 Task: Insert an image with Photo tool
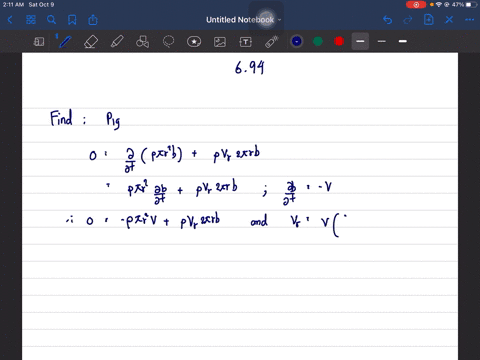coord(220,42)
